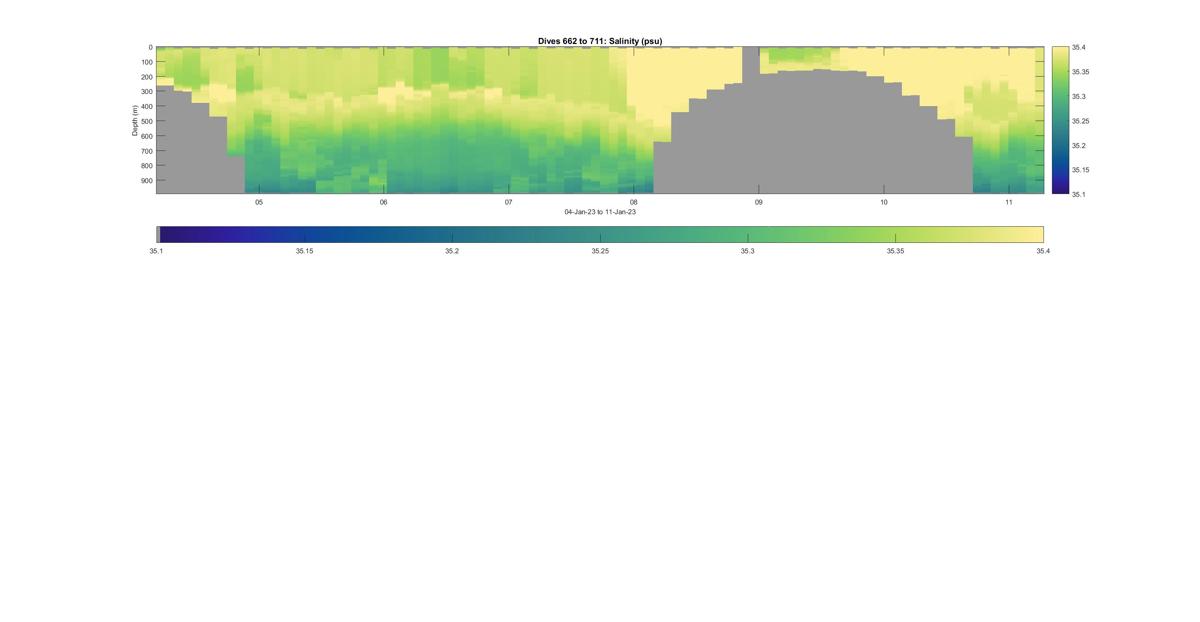Image resolution: width=1200 pixels, height=622 pixels.
Task: Click the vertical colorbar beside the plot
Action: pyautogui.click(x=1060, y=120)
